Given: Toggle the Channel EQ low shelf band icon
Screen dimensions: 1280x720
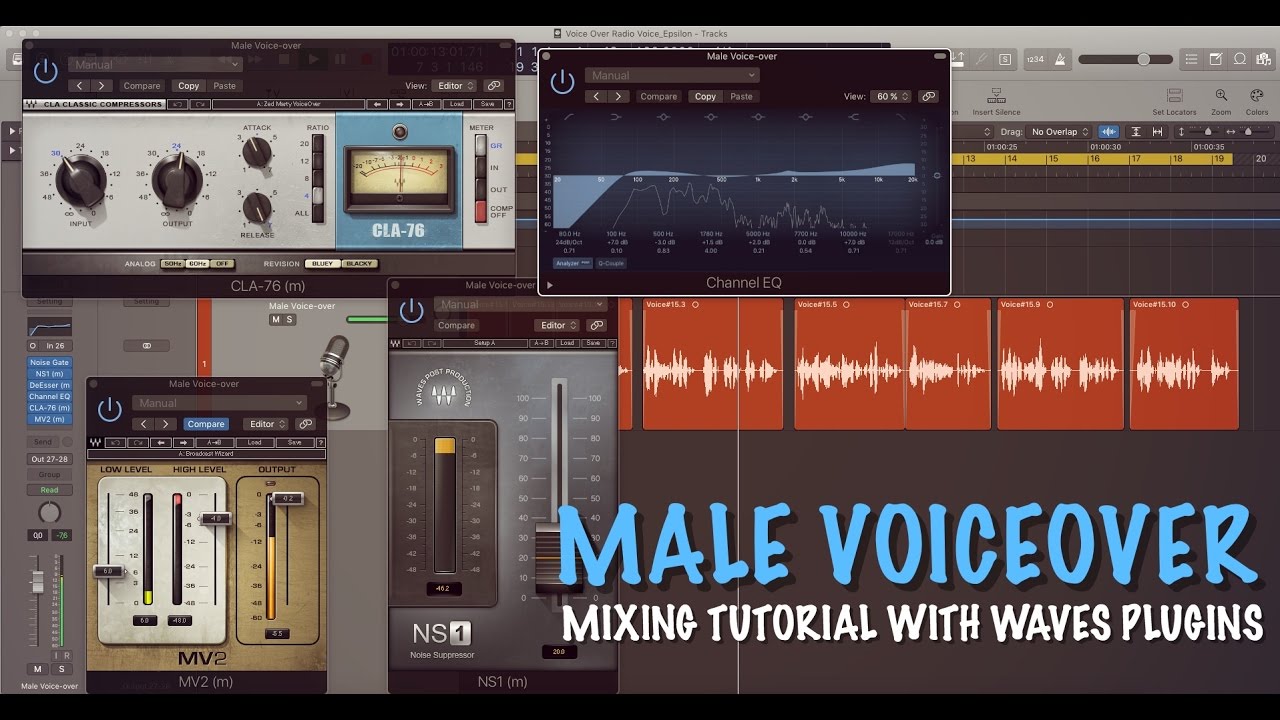Looking at the screenshot, I should [x=615, y=117].
